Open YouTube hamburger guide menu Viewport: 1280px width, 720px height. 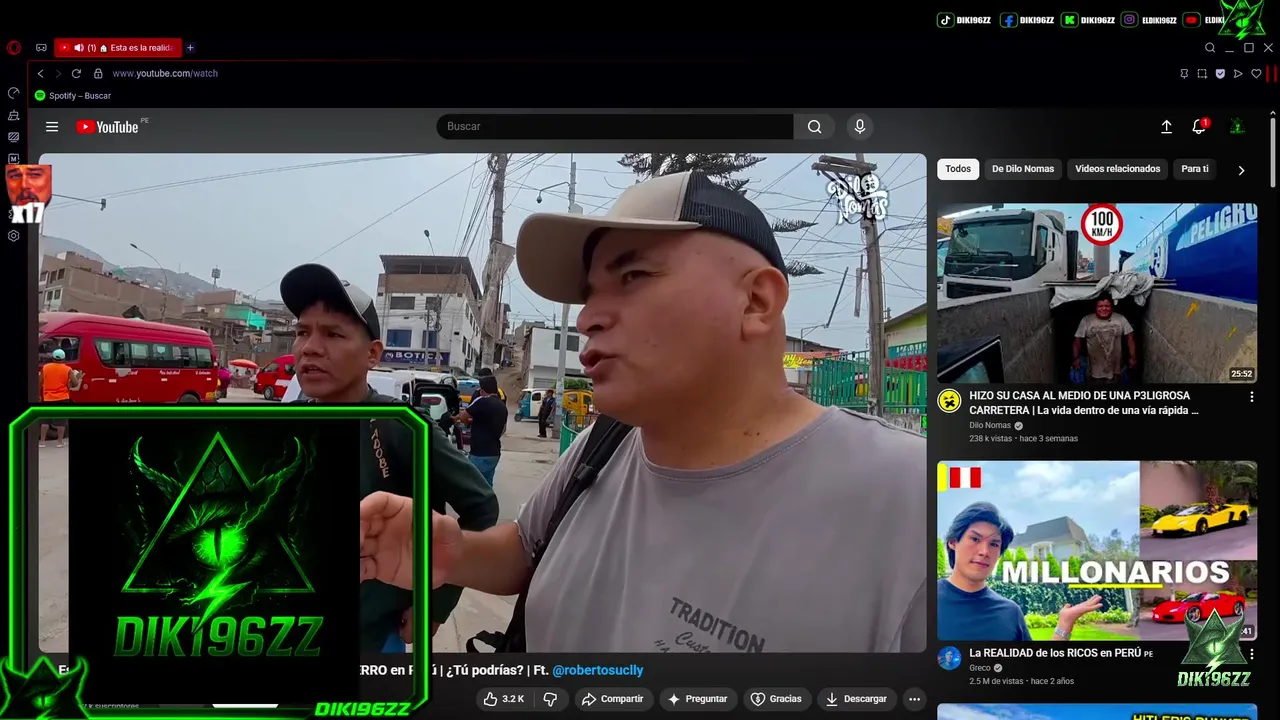[52, 126]
